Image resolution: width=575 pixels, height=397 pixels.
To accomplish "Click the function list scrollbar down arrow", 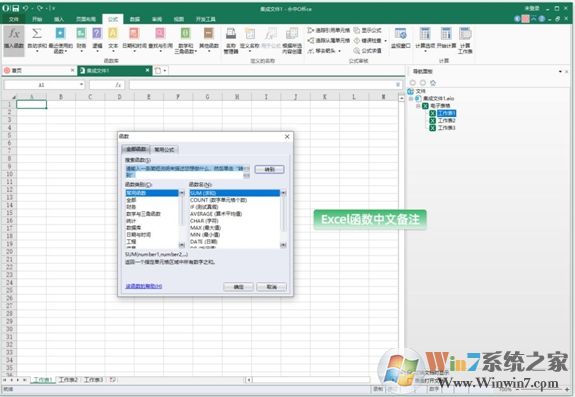I will click(x=283, y=245).
